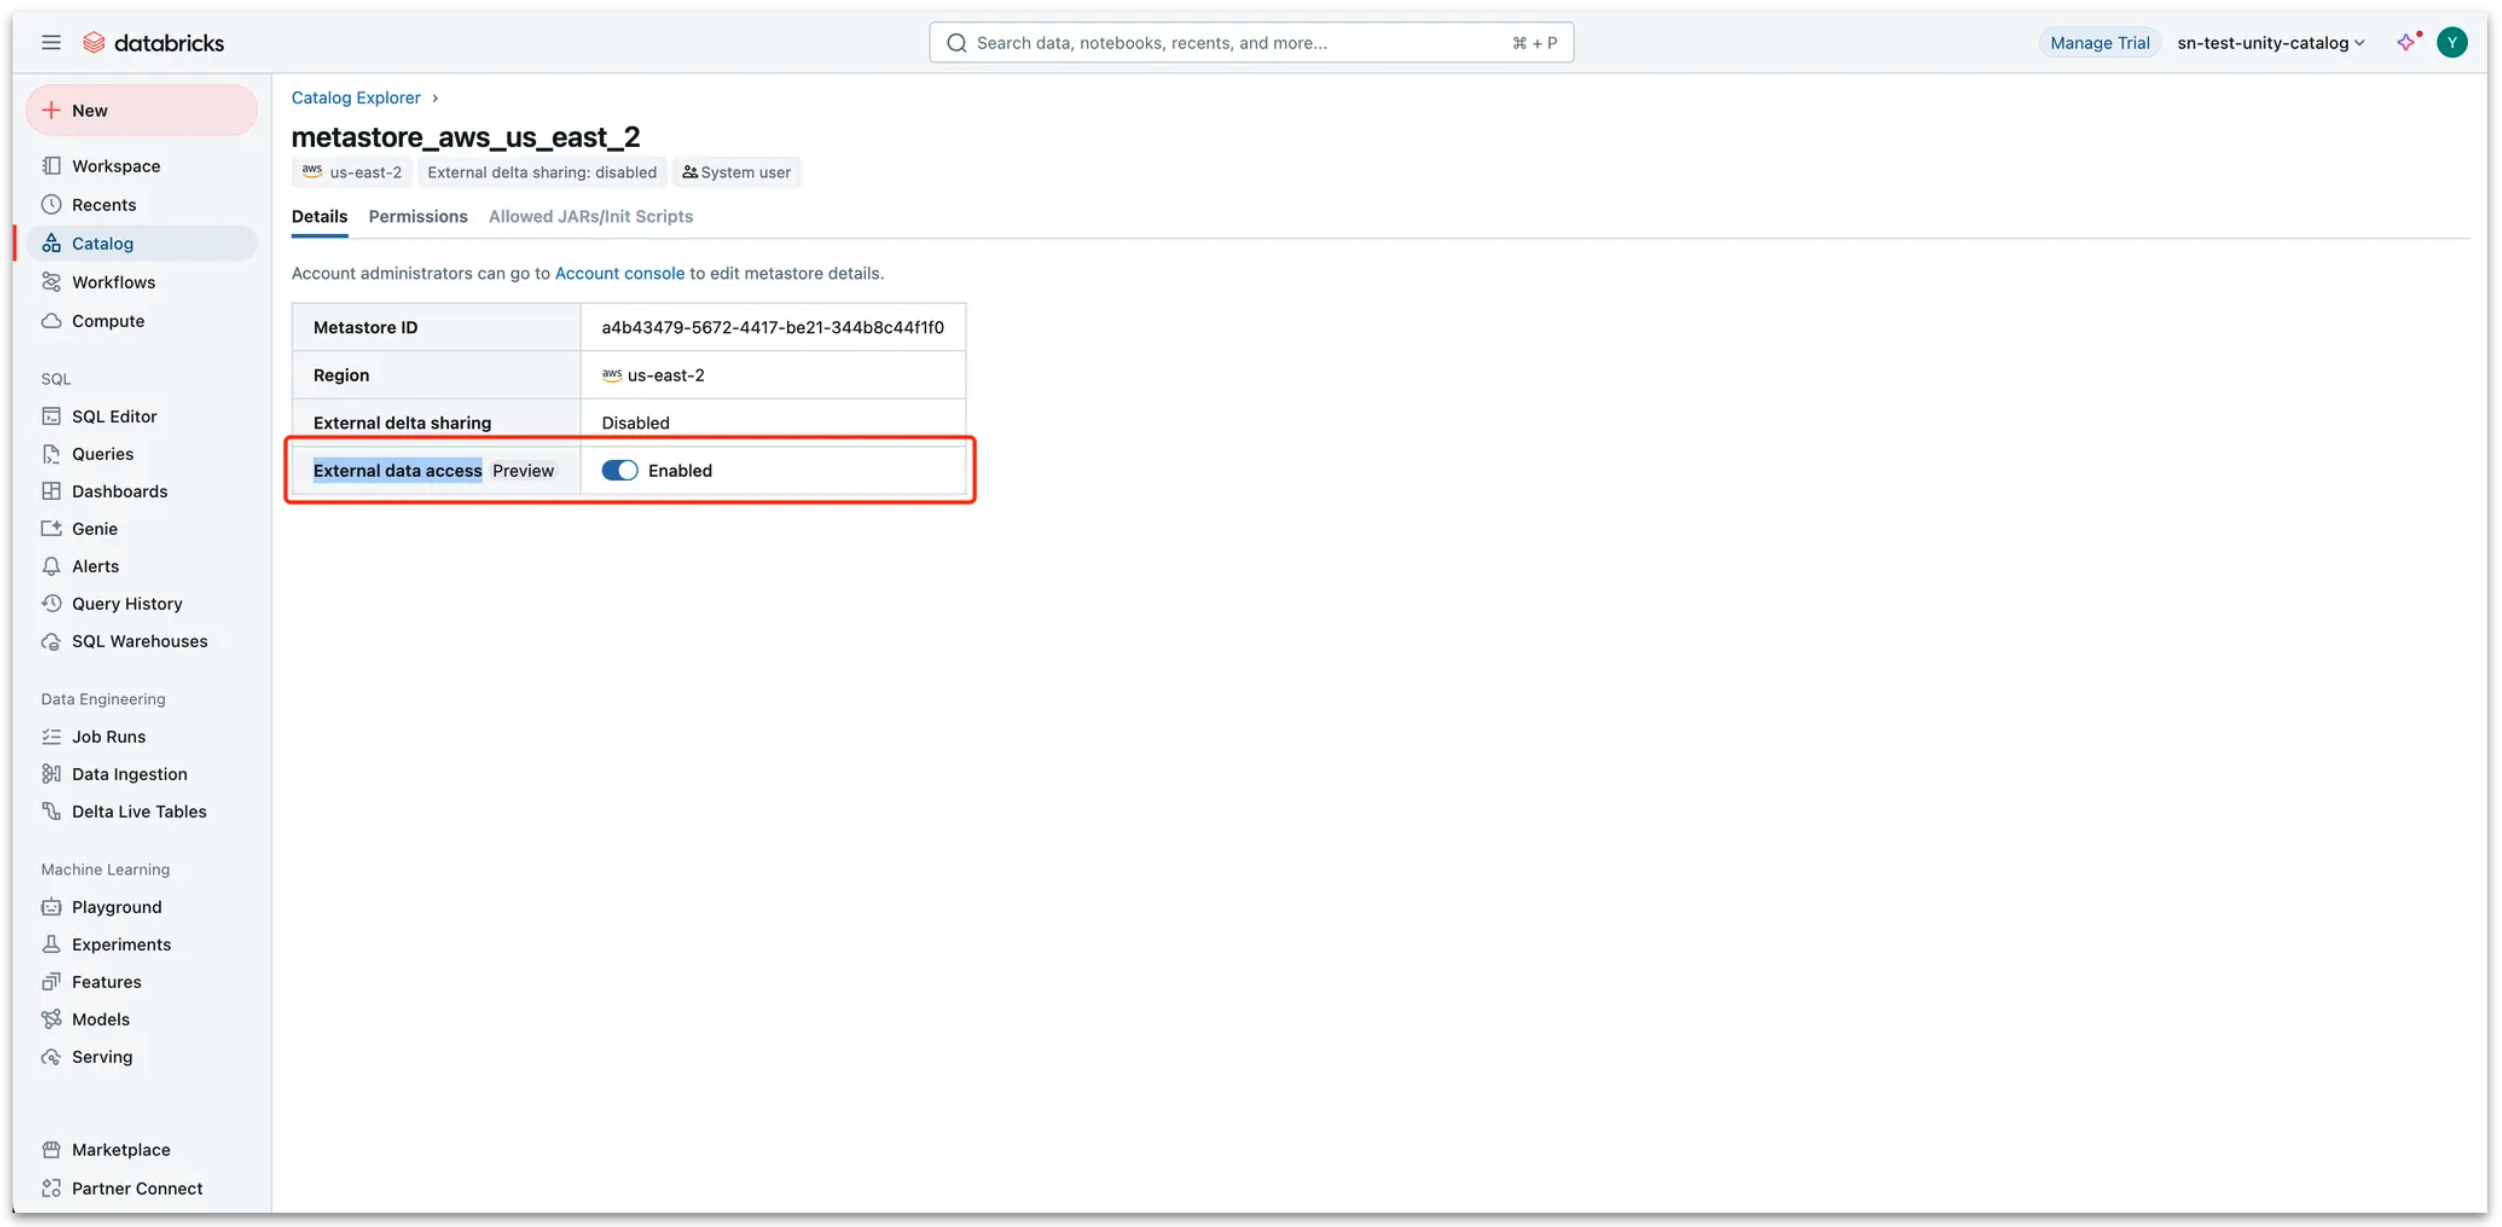Open Query History in sidebar
The width and height of the screenshot is (2502, 1227).
coord(126,603)
